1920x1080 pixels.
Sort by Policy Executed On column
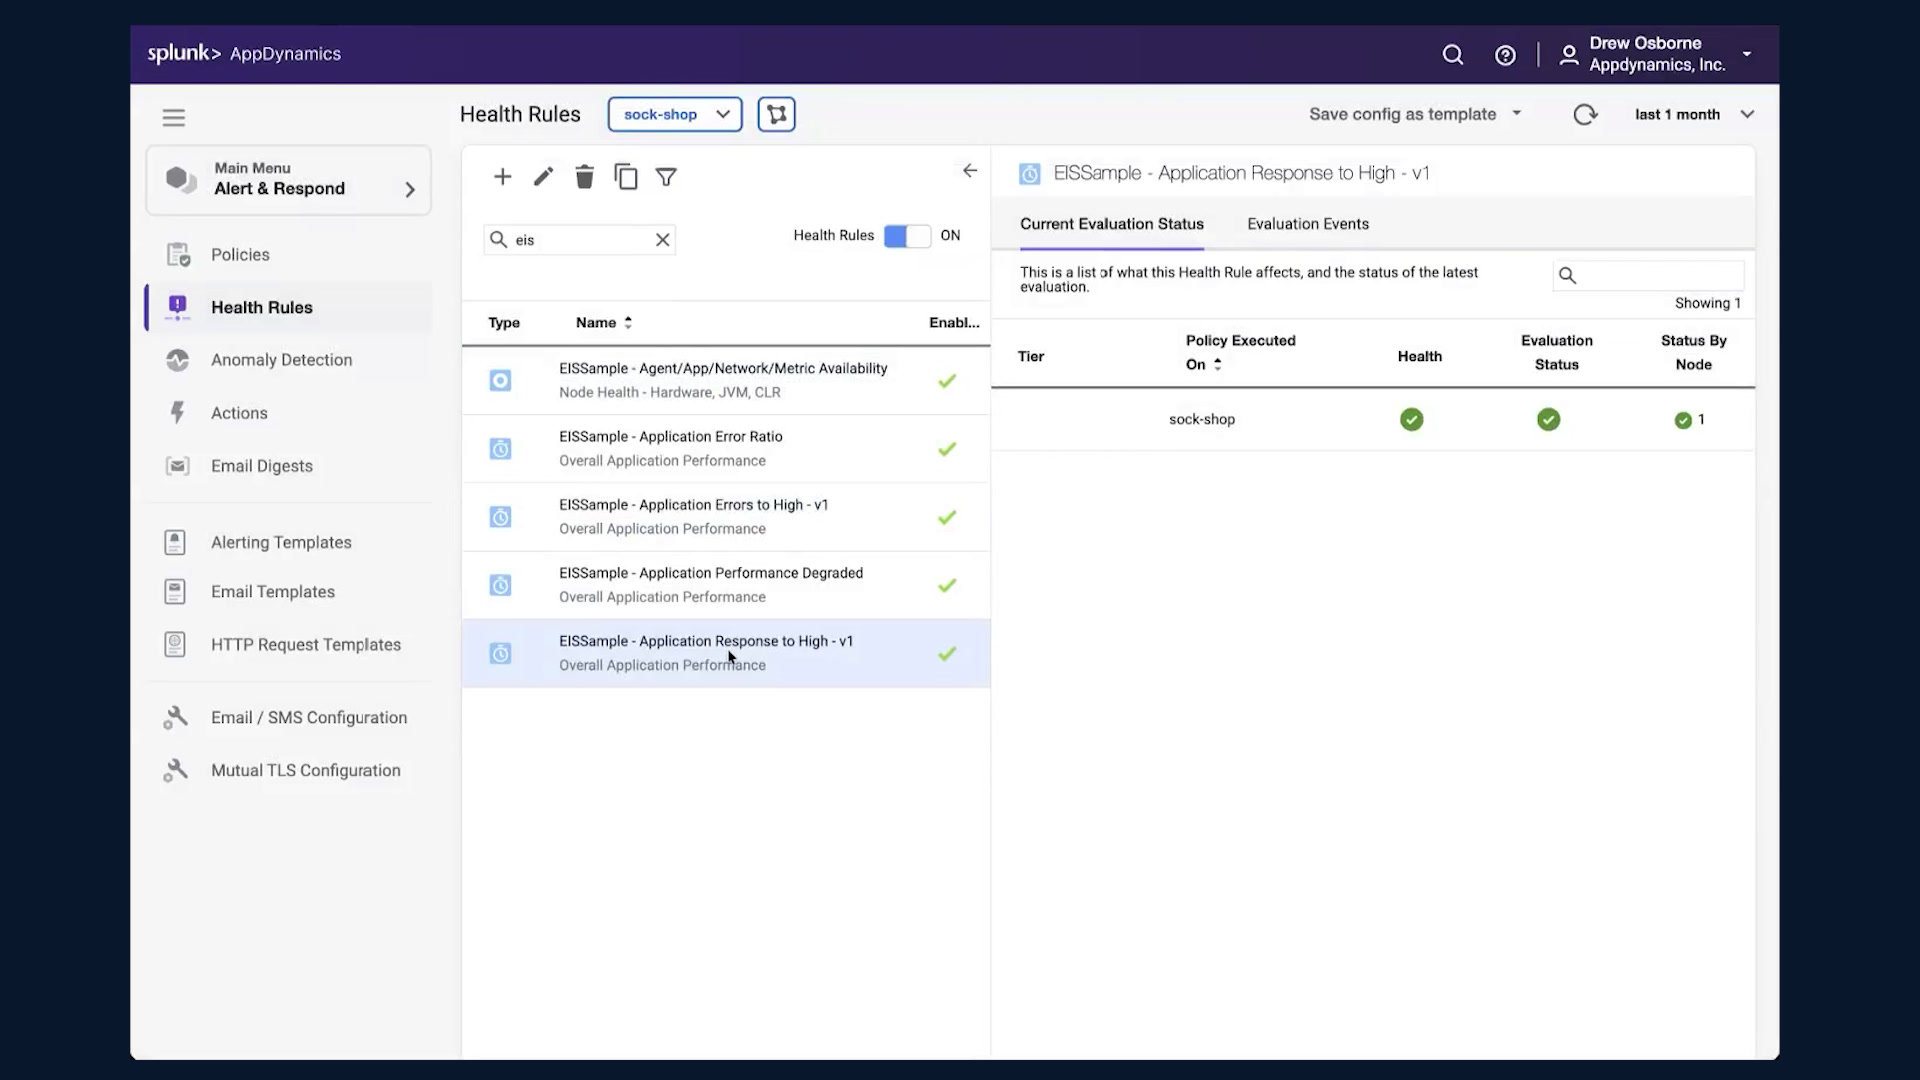point(1240,352)
